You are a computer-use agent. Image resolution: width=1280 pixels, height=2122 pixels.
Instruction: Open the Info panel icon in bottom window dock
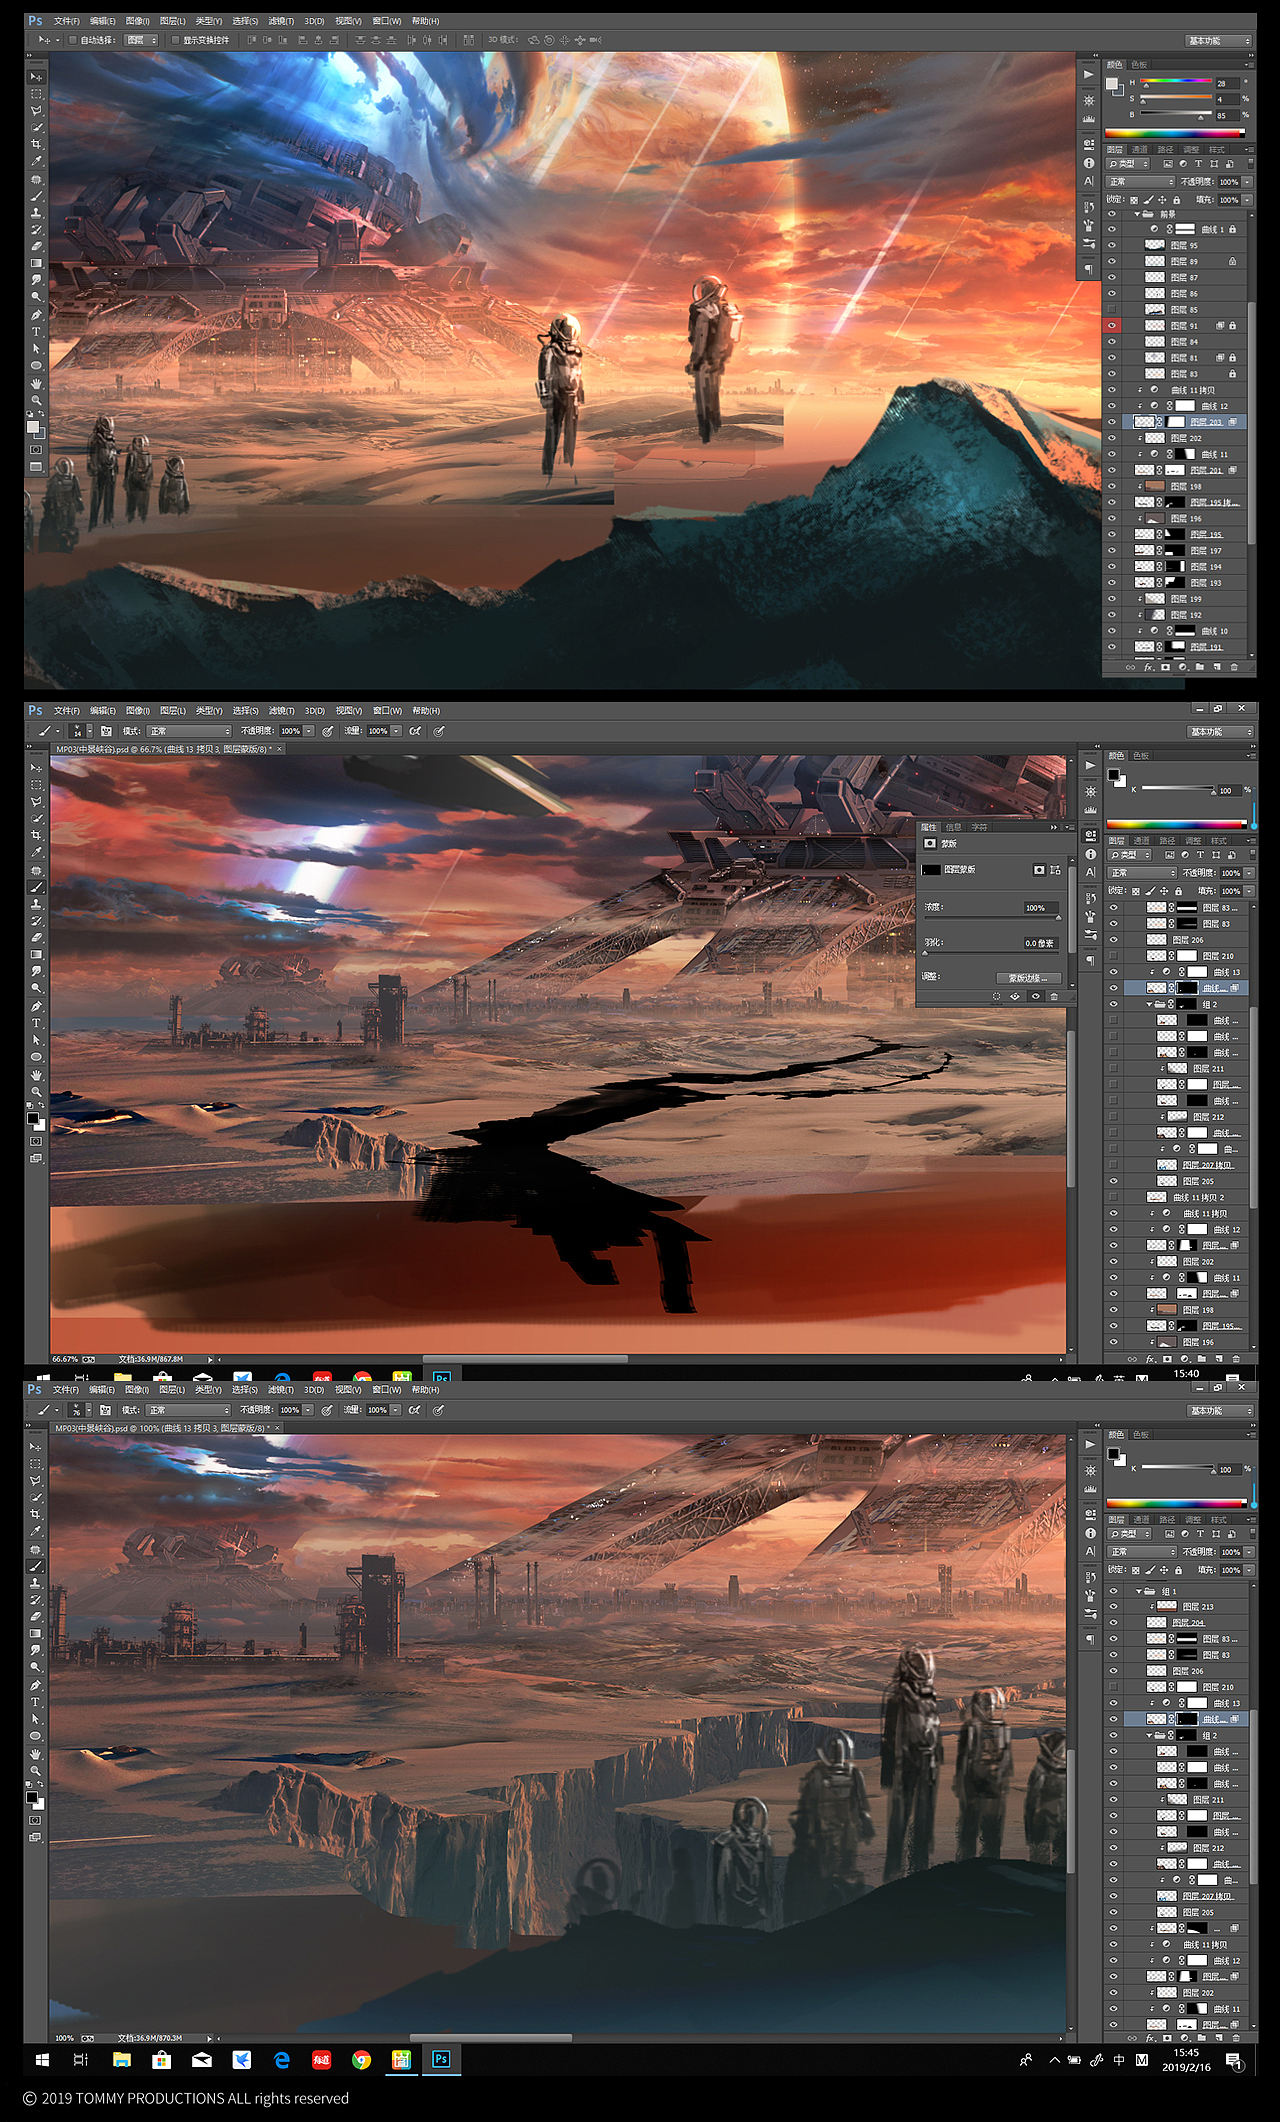[1090, 1533]
